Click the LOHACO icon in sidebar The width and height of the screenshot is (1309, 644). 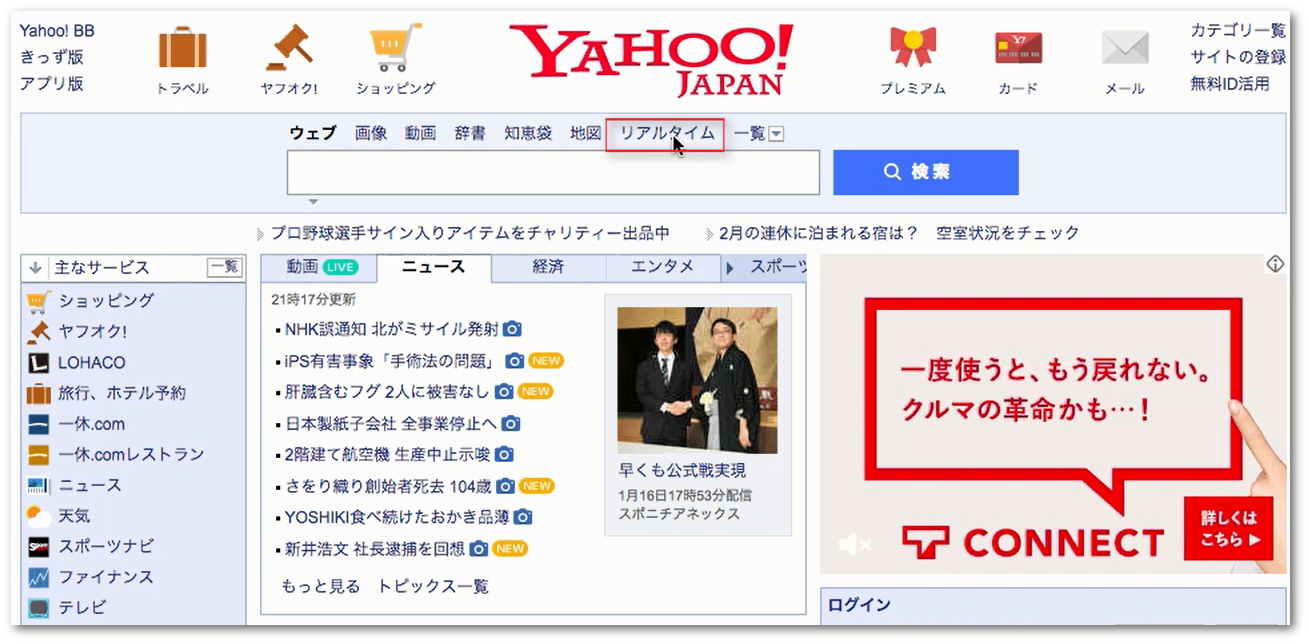click(x=39, y=363)
